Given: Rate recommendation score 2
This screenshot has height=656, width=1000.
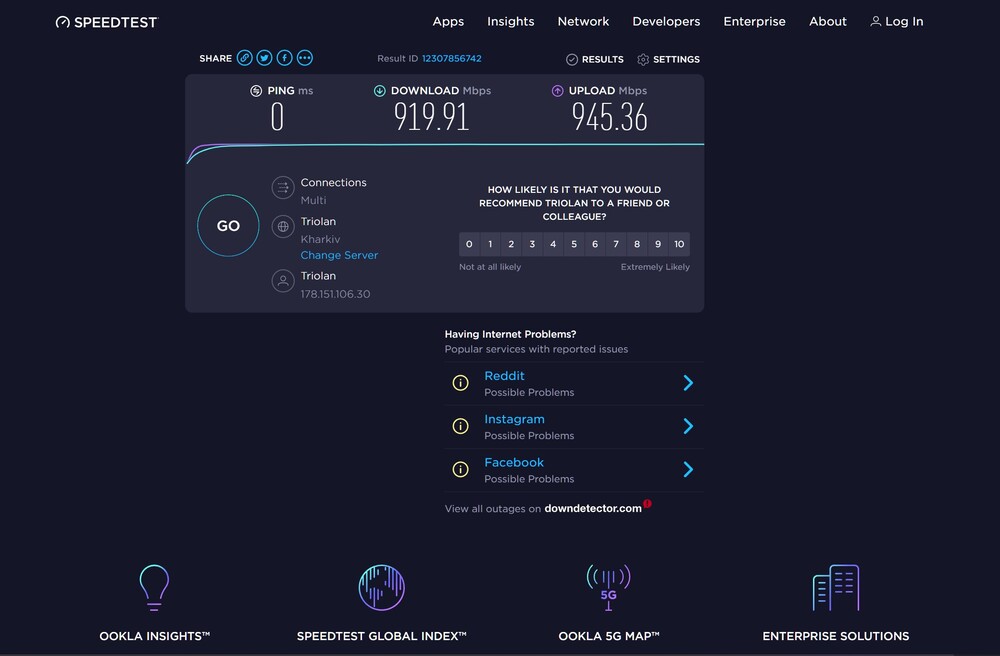Looking at the screenshot, I should coord(511,244).
